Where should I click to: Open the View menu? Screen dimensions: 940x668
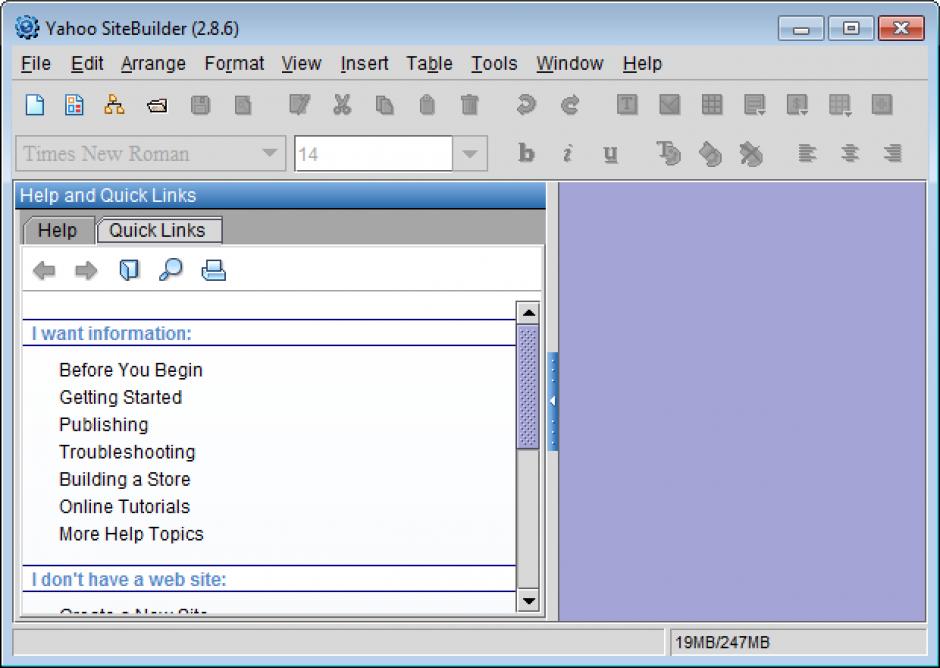coord(302,64)
